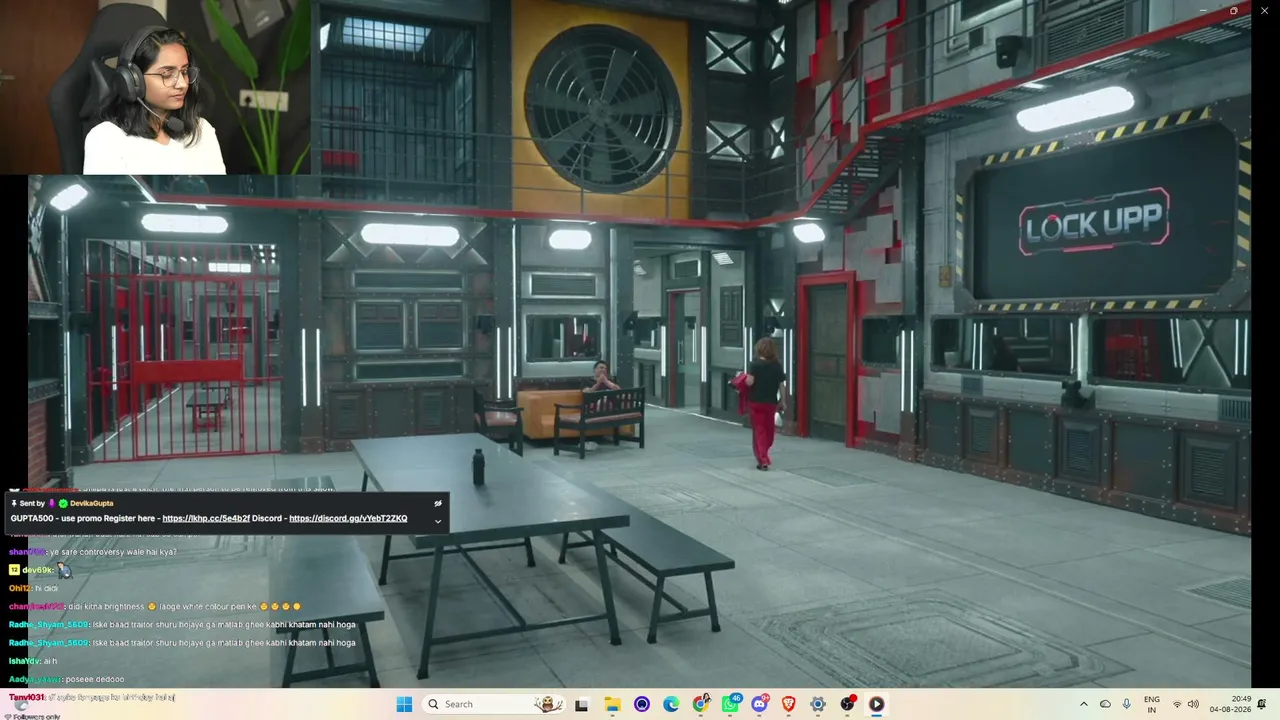Click the pin icon beside Sent by
The width and height of the screenshot is (1280, 720).
click(x=14, y=503)
